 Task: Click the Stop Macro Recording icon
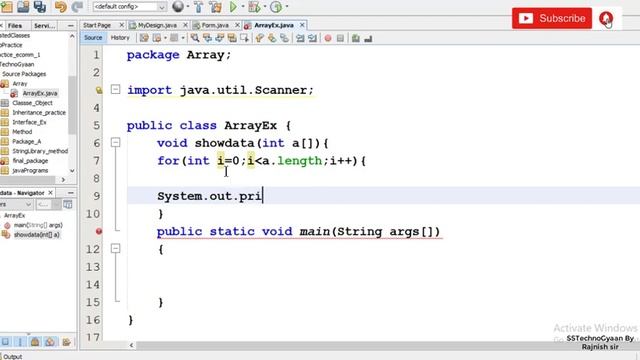pyautogui.click(x=340, y=38)
